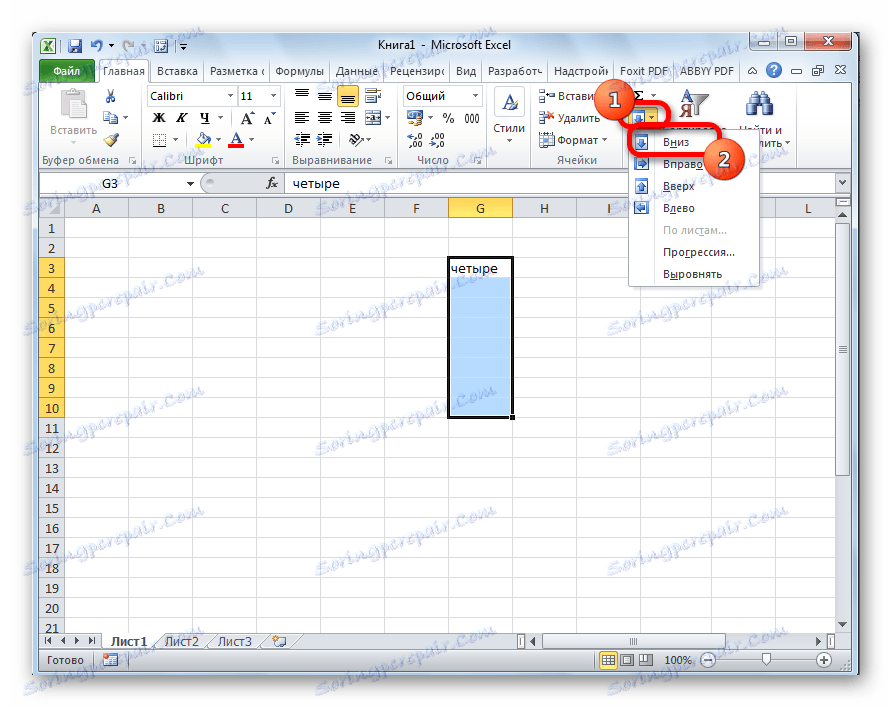Toggle bold formatting with Ж

[159, 117]
